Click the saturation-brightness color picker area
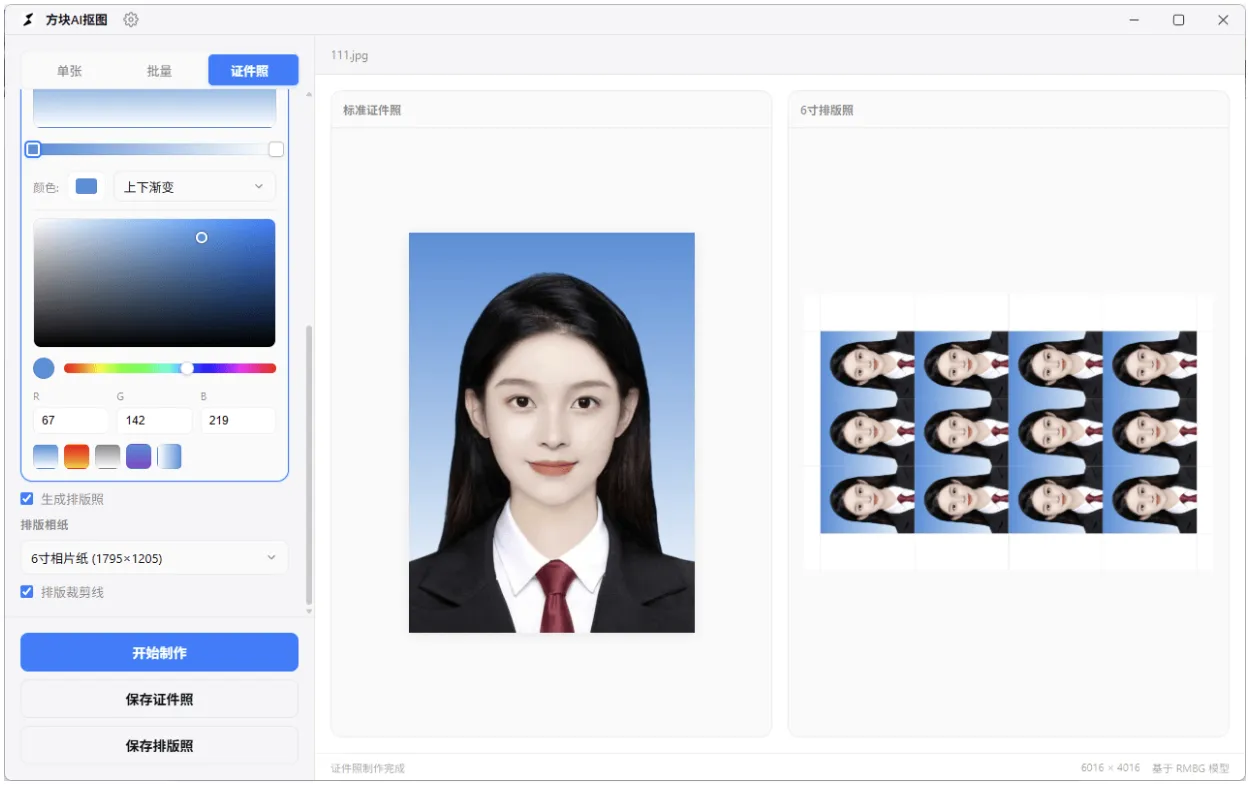The image size is (1248, 787). (154, 283)
